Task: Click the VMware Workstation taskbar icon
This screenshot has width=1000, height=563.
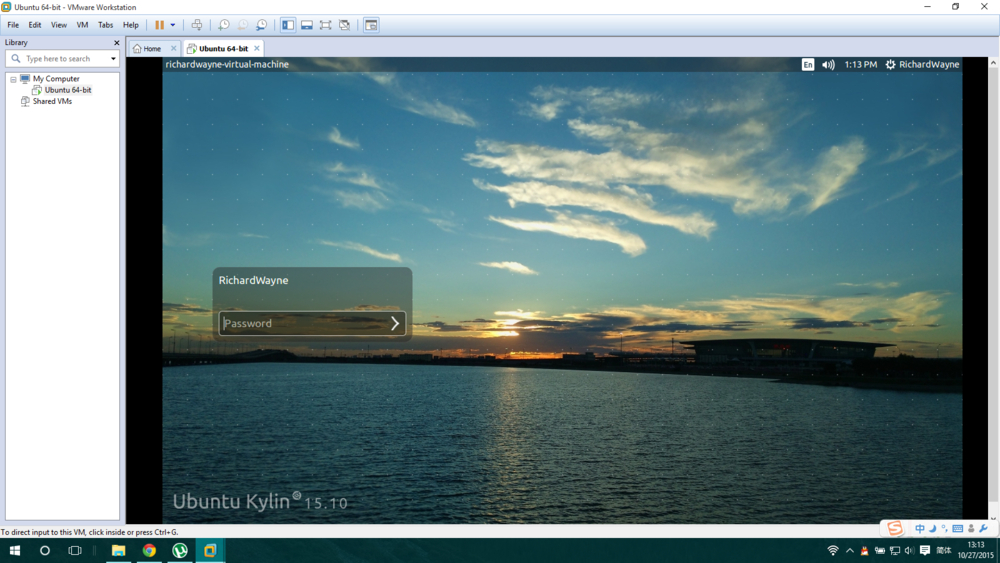Action: point(210,550)
